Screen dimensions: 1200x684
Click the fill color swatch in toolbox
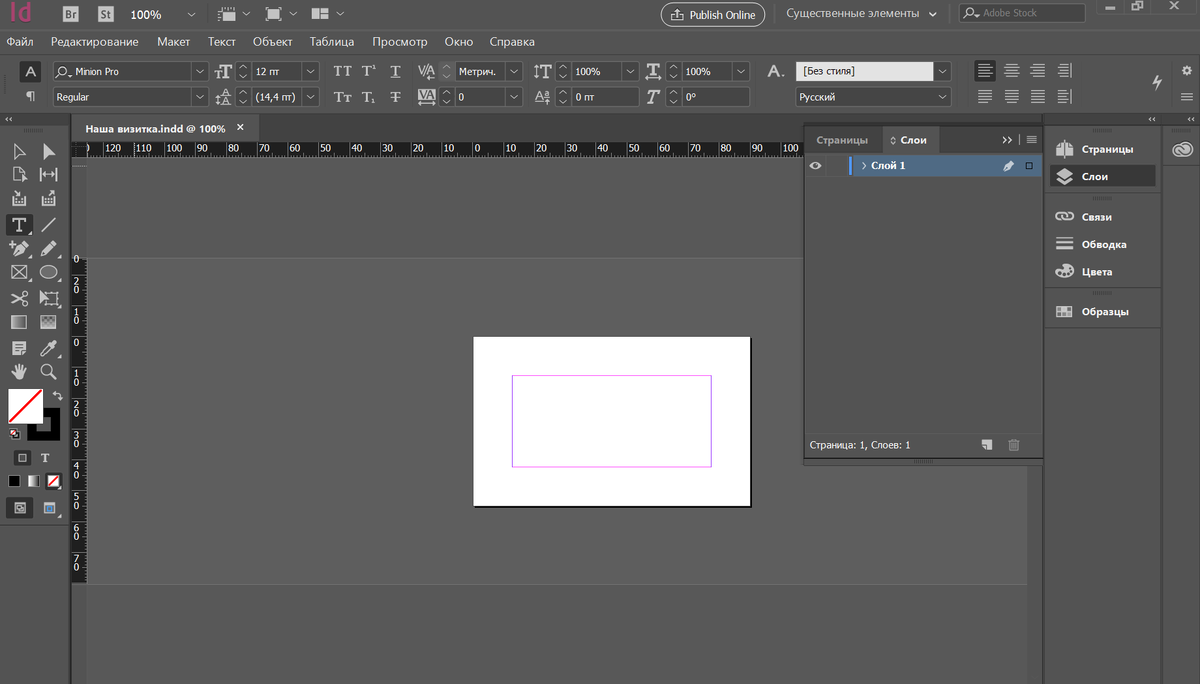[24, 406]
